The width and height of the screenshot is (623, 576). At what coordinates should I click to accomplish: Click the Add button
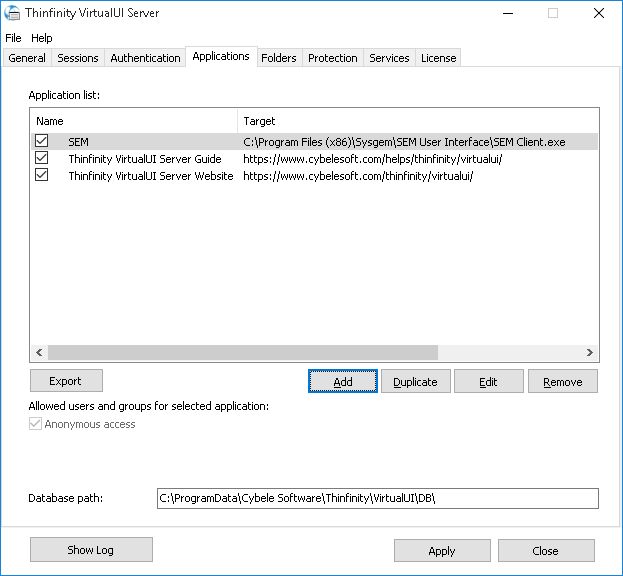pyautogui.click(x=343, y=382)
